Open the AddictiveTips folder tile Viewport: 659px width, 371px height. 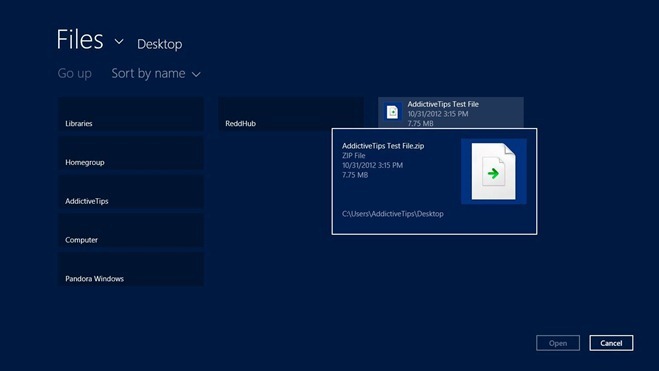pos(131,192)
